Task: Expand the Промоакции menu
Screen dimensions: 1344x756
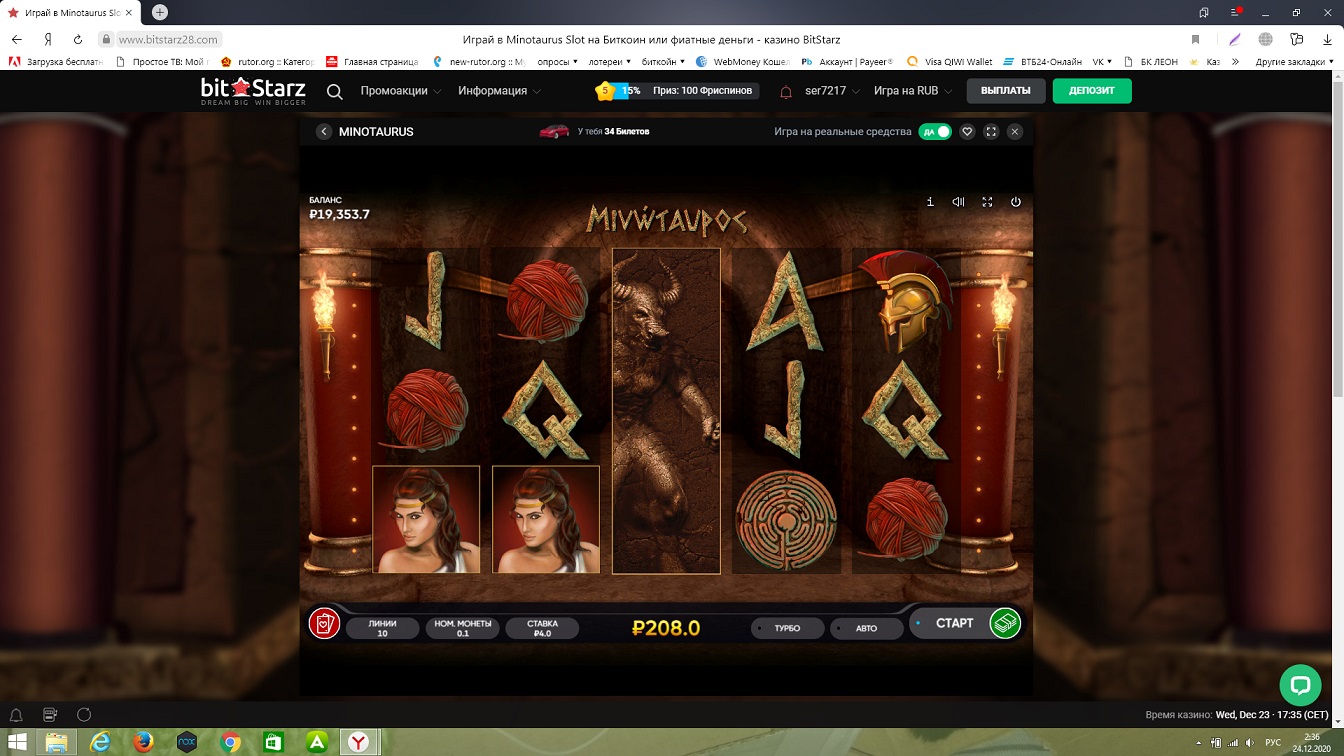Action: pos(401,91)
